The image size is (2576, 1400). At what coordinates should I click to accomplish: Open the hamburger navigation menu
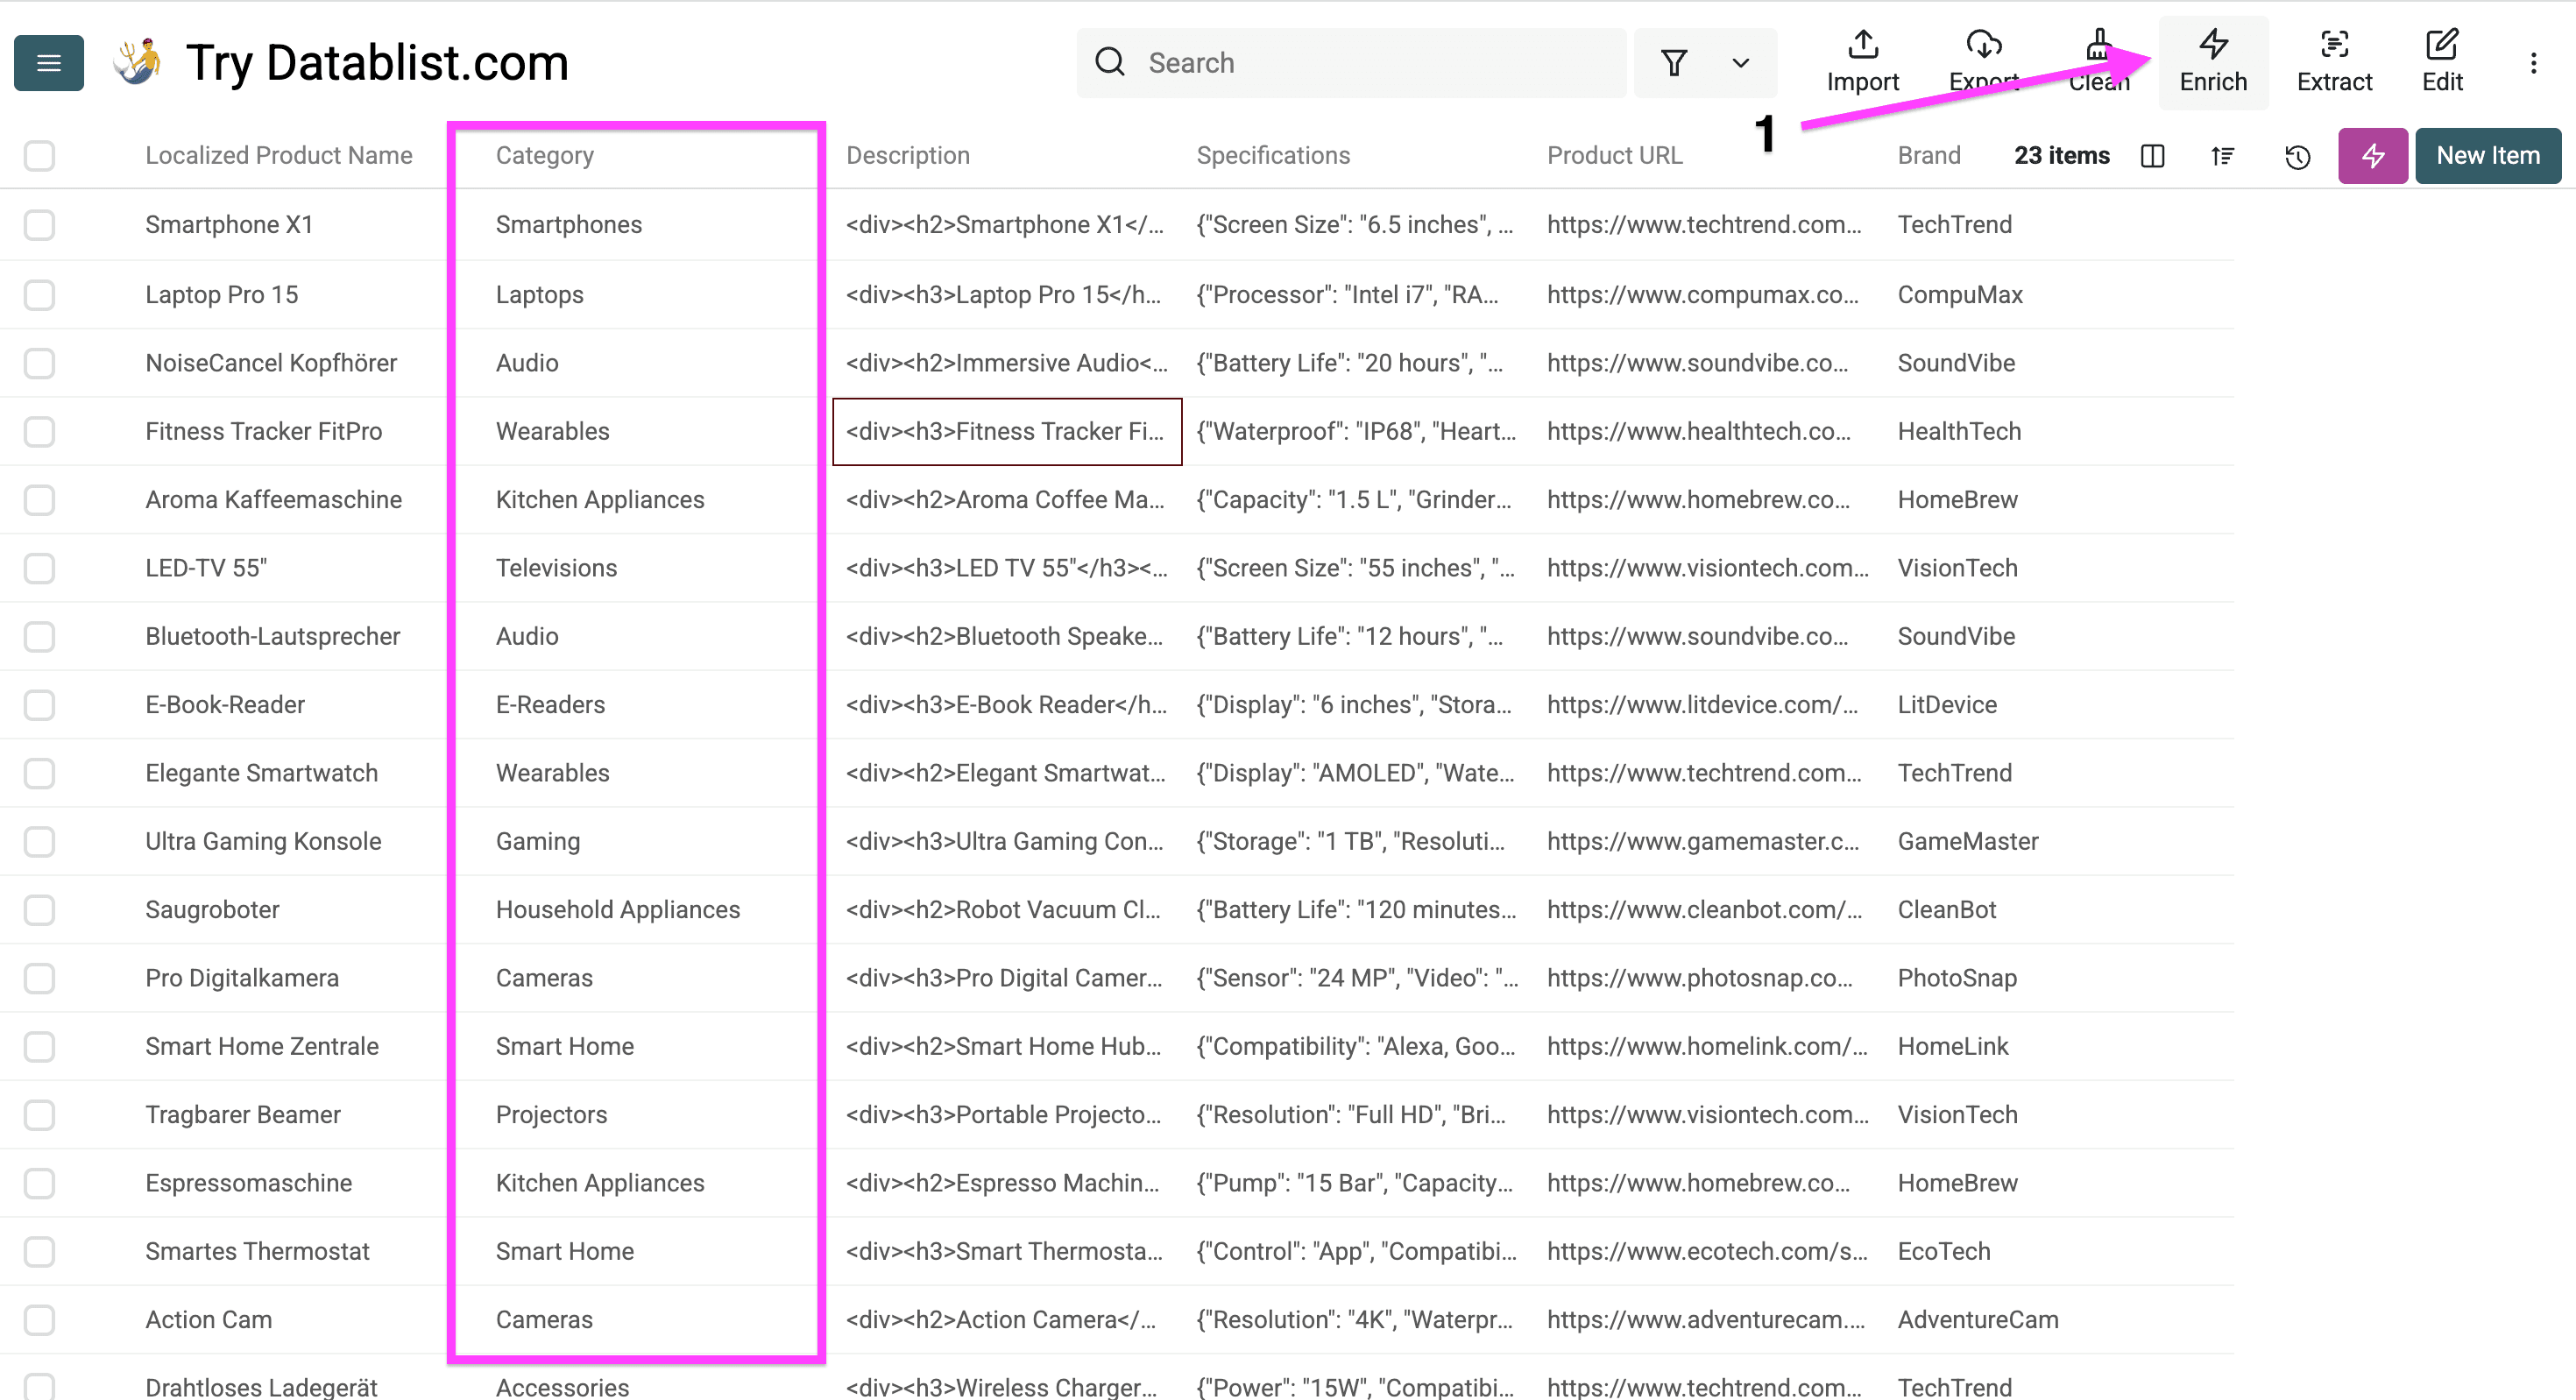click(x=48, y=62)
